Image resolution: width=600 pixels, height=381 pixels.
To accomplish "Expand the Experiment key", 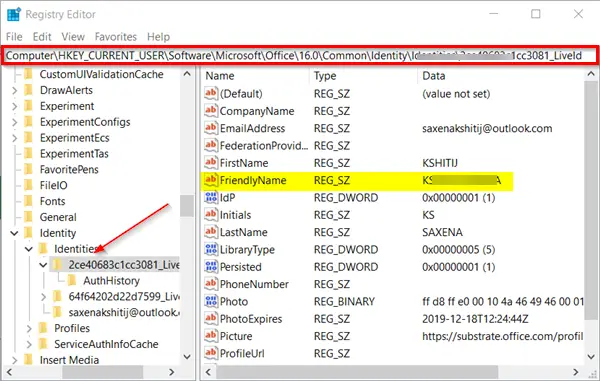I will point(15,106).
